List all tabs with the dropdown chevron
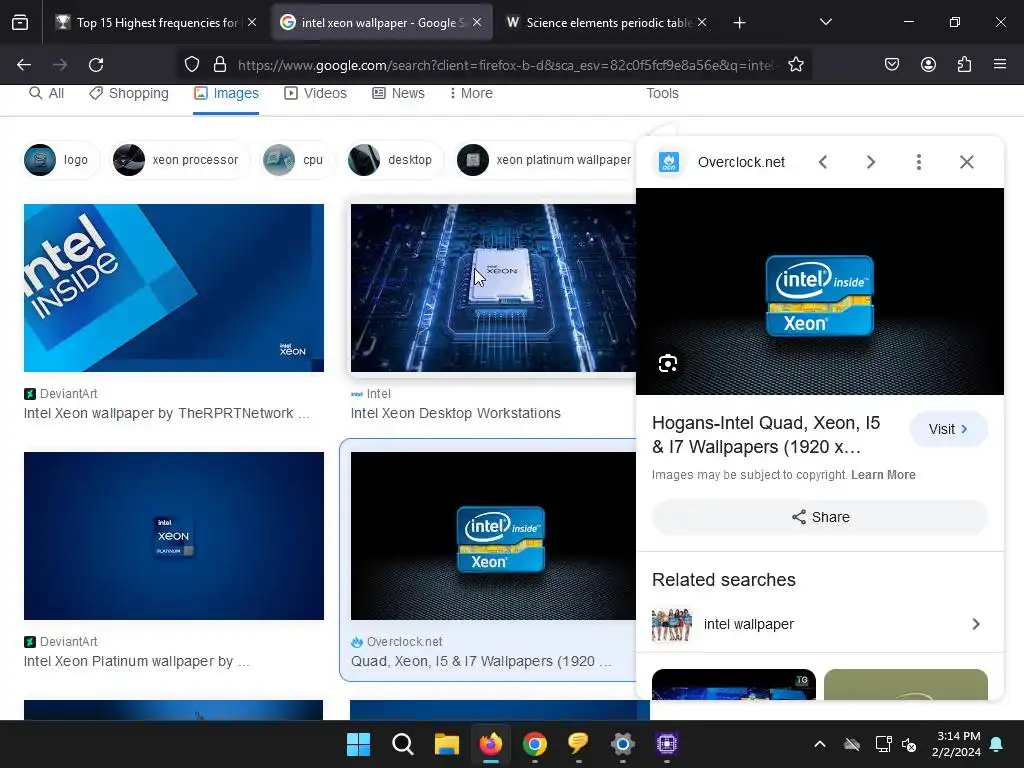Screen dimensions: 1024x768 (x=825, y=22)
